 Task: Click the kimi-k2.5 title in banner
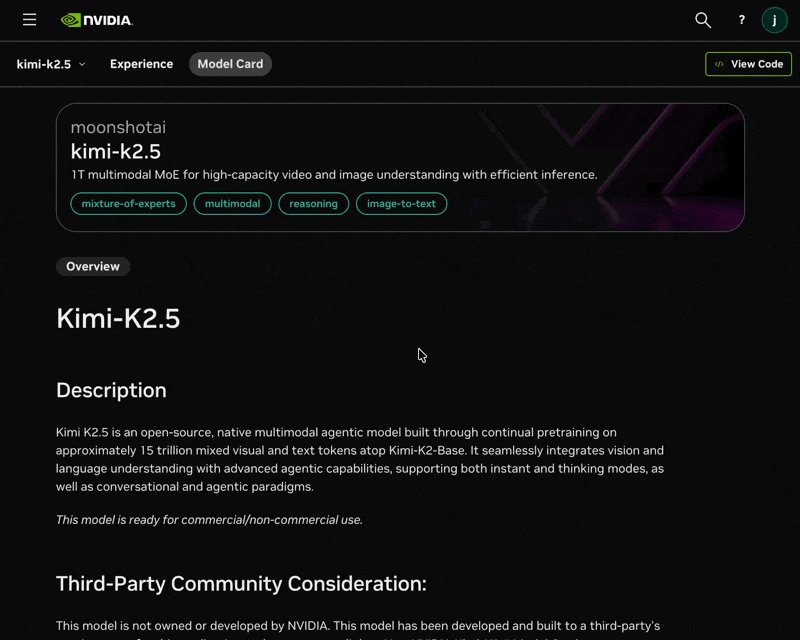pos(116,152)
